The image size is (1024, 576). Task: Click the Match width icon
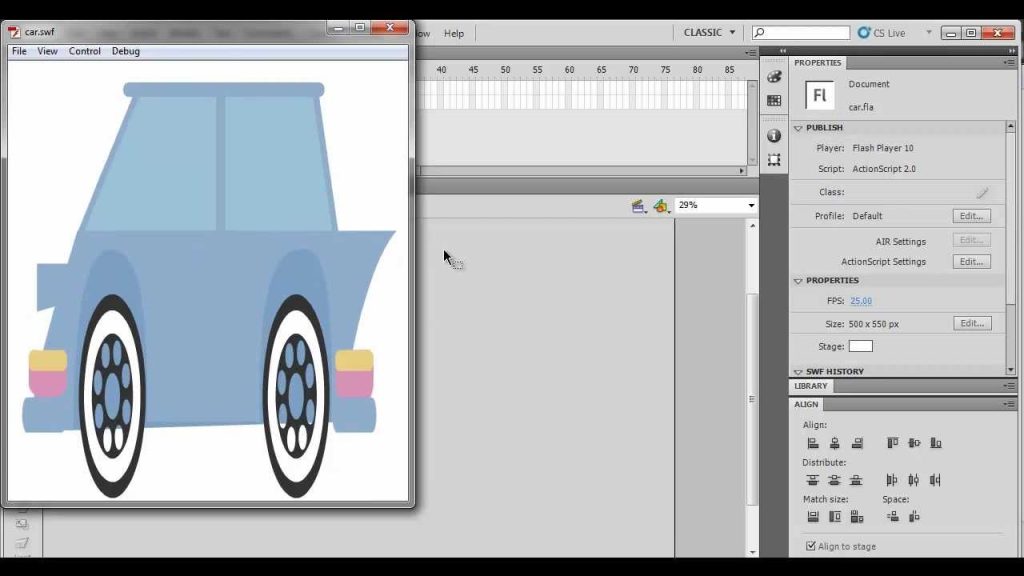pyautogui.click(x=813, y=517)
